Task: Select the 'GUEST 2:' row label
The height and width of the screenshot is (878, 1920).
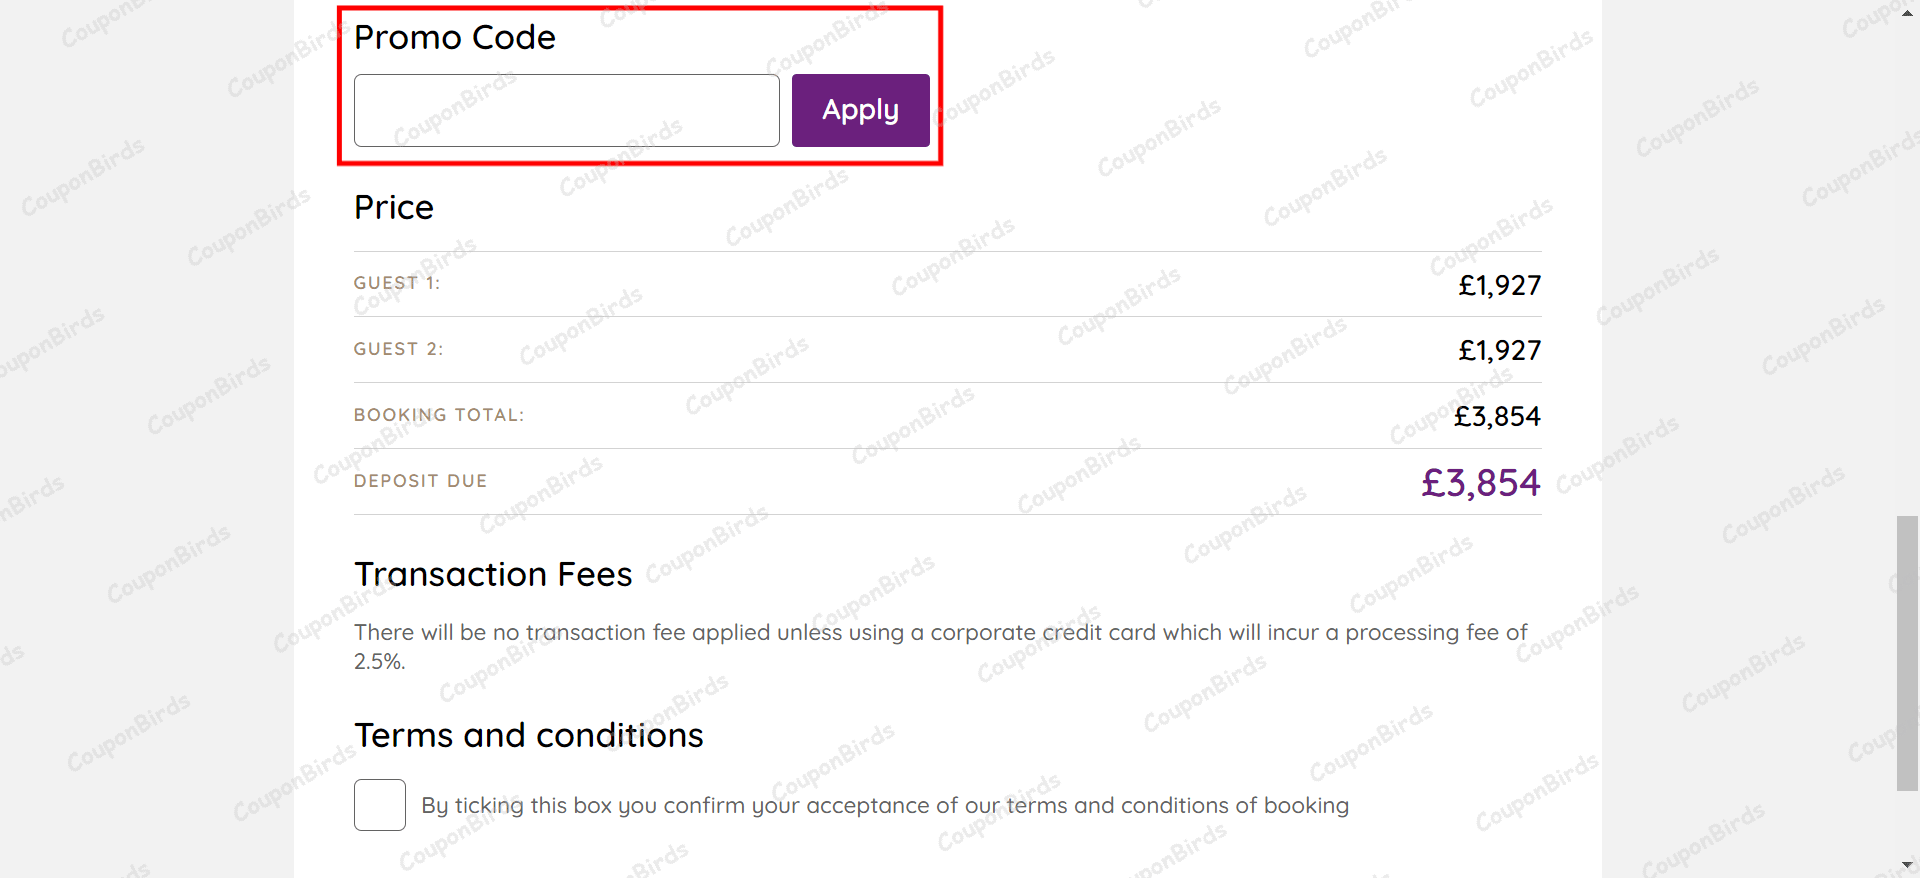Action: pyautogui.click(x=398, y=350)
